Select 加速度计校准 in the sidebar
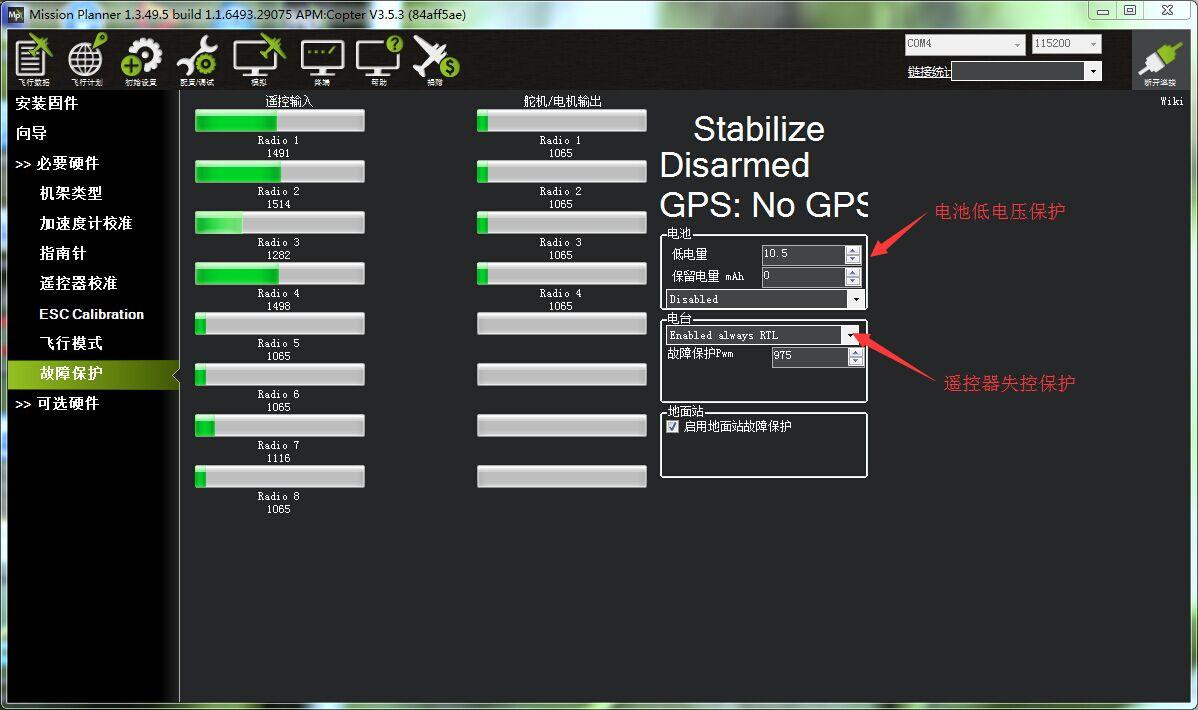The width and height of the screenshot is (1198, 710). (x=86, y=223)
